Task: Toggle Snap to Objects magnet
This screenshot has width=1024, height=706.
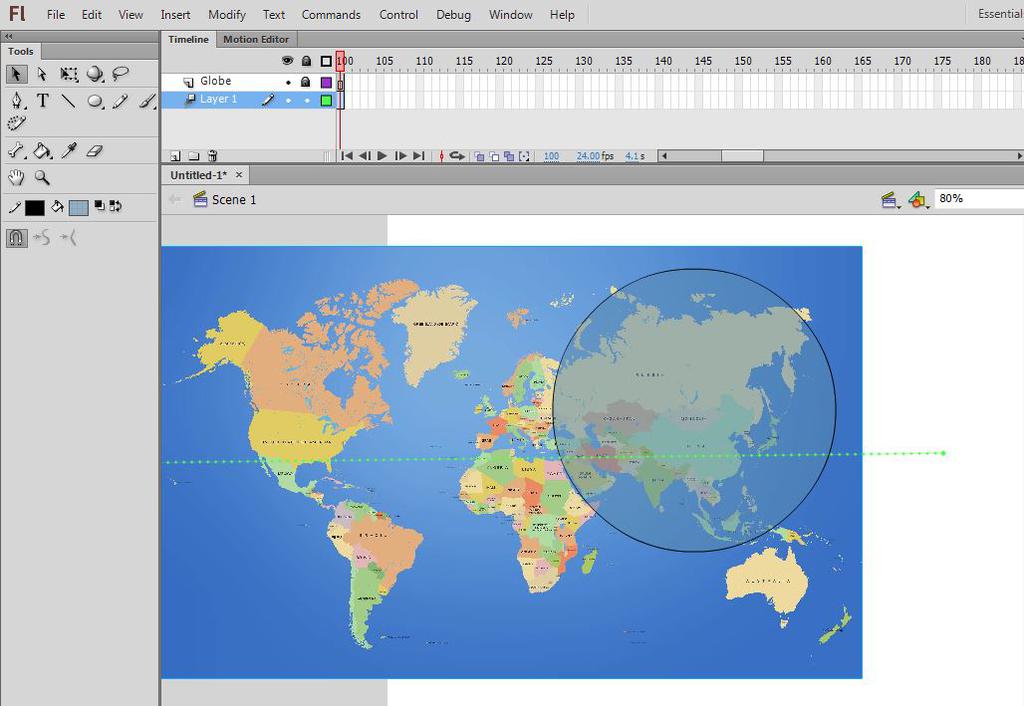Action: [15, 237]
